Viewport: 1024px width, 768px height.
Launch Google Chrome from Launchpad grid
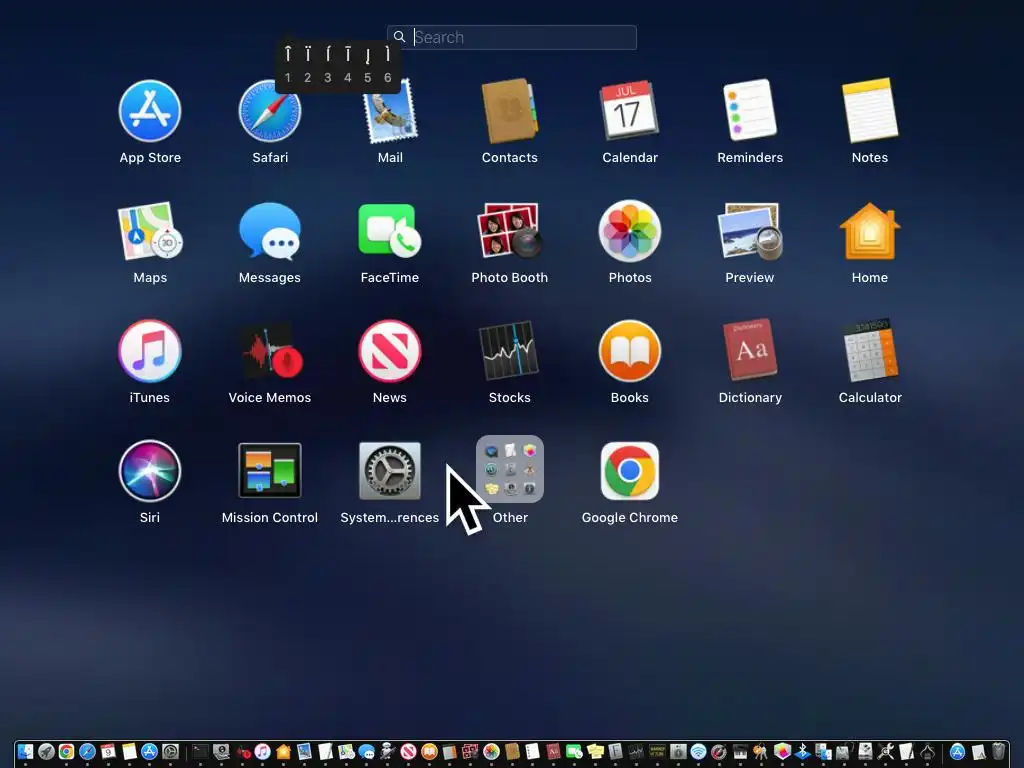tap(630, 471)
